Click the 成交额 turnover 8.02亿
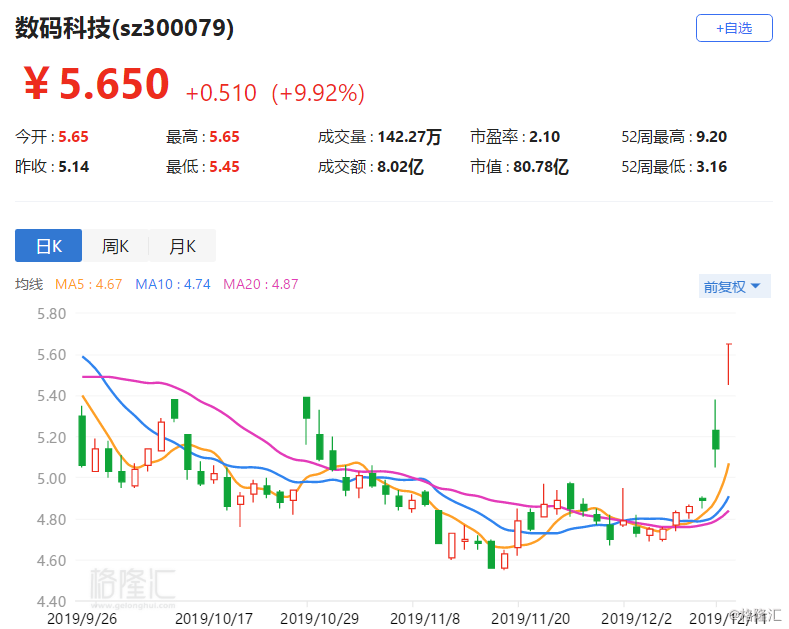 pos(401,167)
